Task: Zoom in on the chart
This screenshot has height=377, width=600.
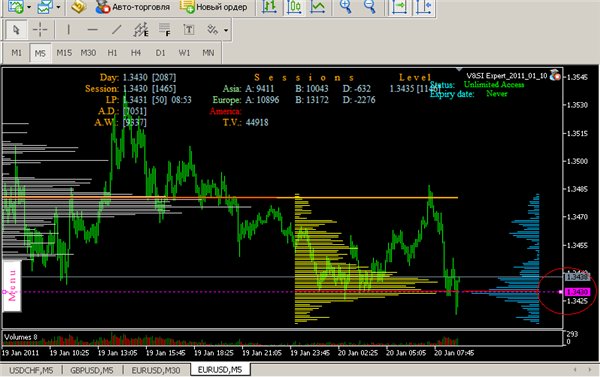Action: click(346, 7)
